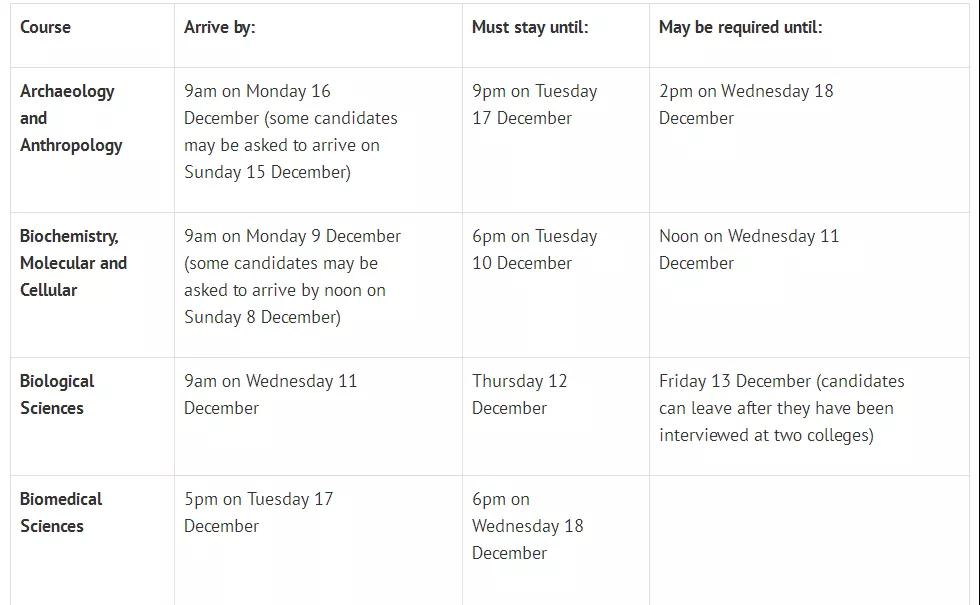Click the "Arrive by:" column header
Screen dimensions: 980x605
220,27
